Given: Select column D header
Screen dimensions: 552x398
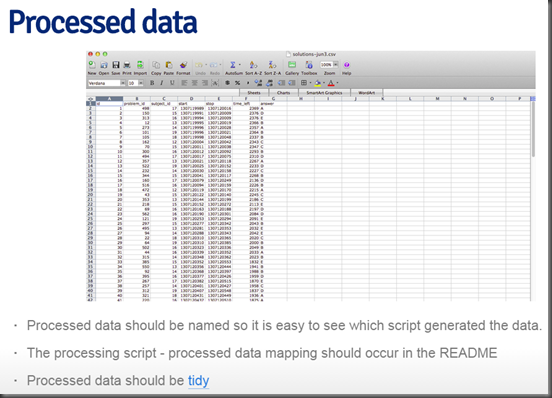Looking at the screenshot, I should pos(192,99).
